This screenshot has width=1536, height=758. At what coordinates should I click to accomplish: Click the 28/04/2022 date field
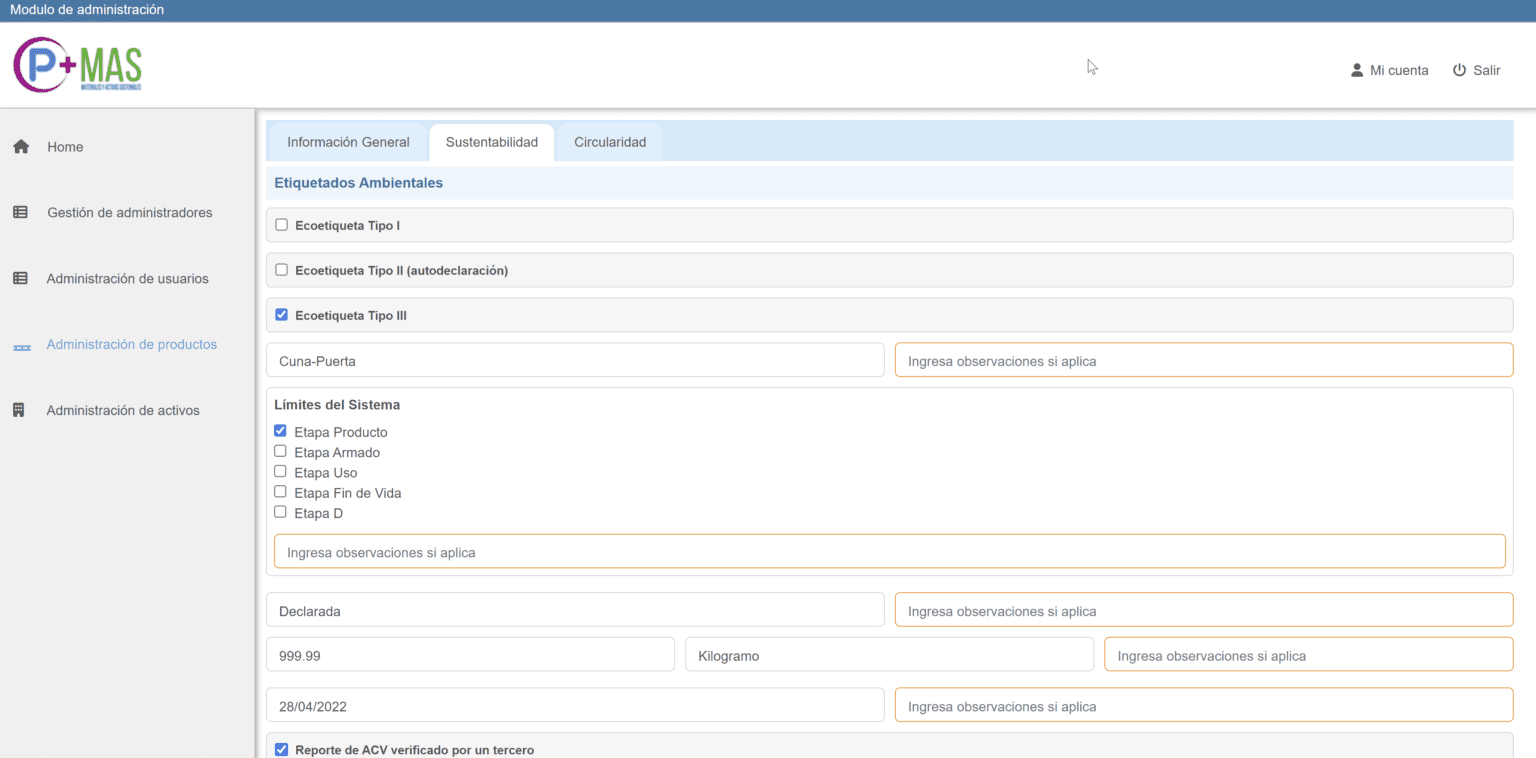point(575,706)
